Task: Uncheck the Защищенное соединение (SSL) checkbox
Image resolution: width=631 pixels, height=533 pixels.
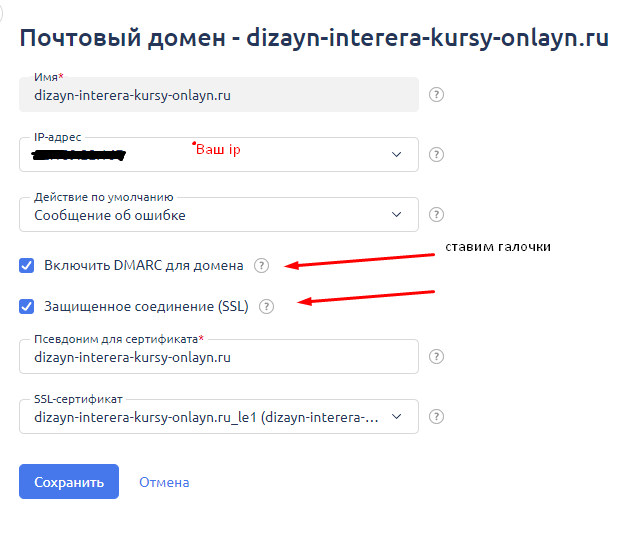Action: pos(26,307)
